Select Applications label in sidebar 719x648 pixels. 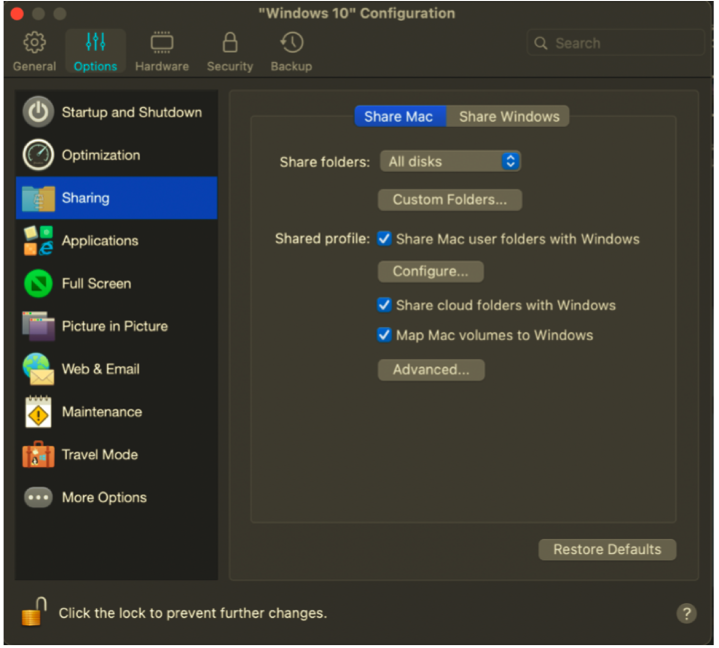100,241
